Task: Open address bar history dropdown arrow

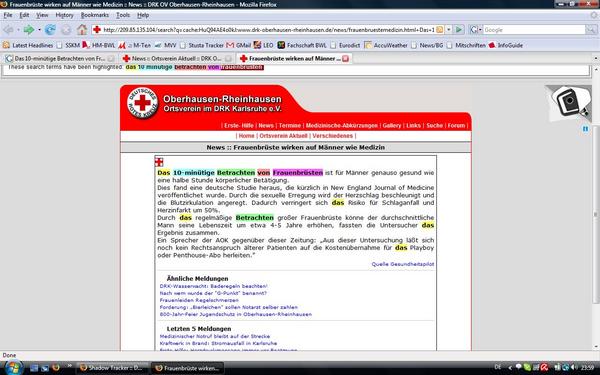Action: pos(449,29)
